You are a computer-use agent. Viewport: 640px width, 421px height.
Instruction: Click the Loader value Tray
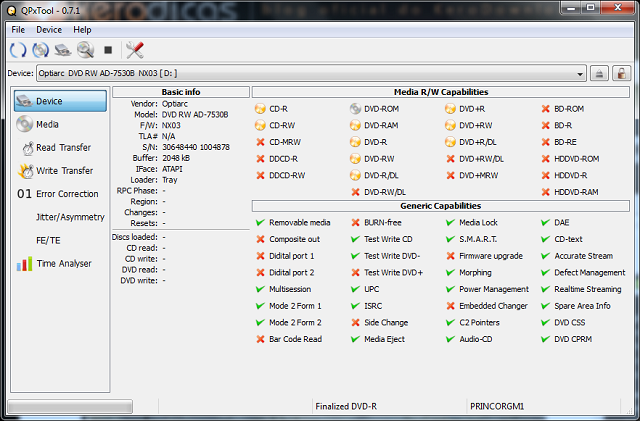169,180
